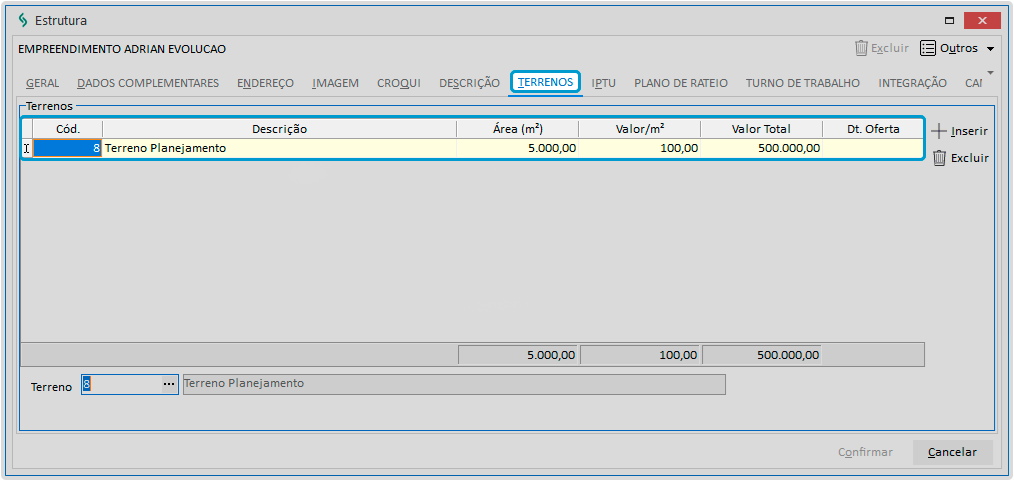
Task: Go to the INTEGRAÇÃO tab
Action: 912,83
